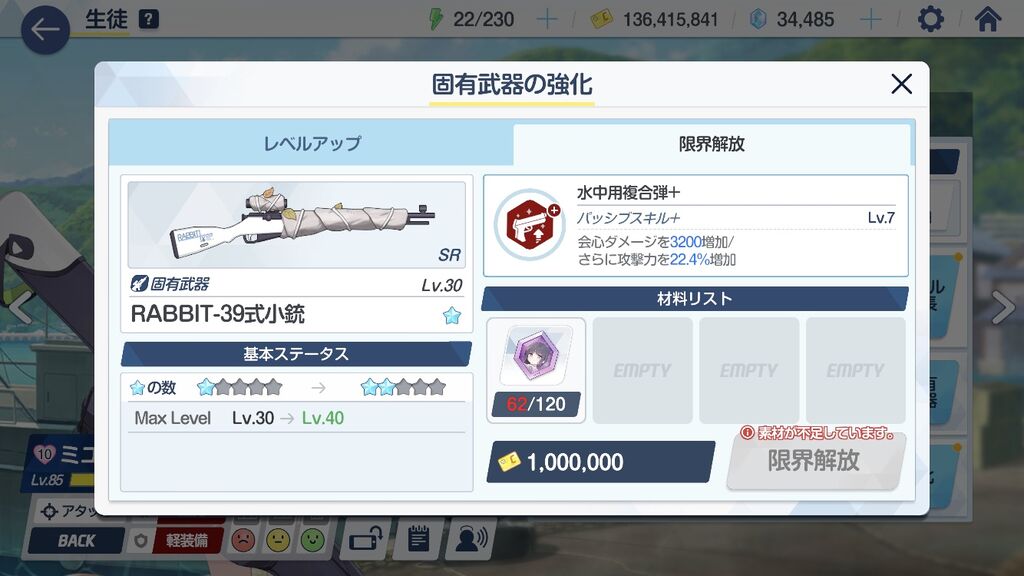Switch to the レベルアップ tab

312,143
